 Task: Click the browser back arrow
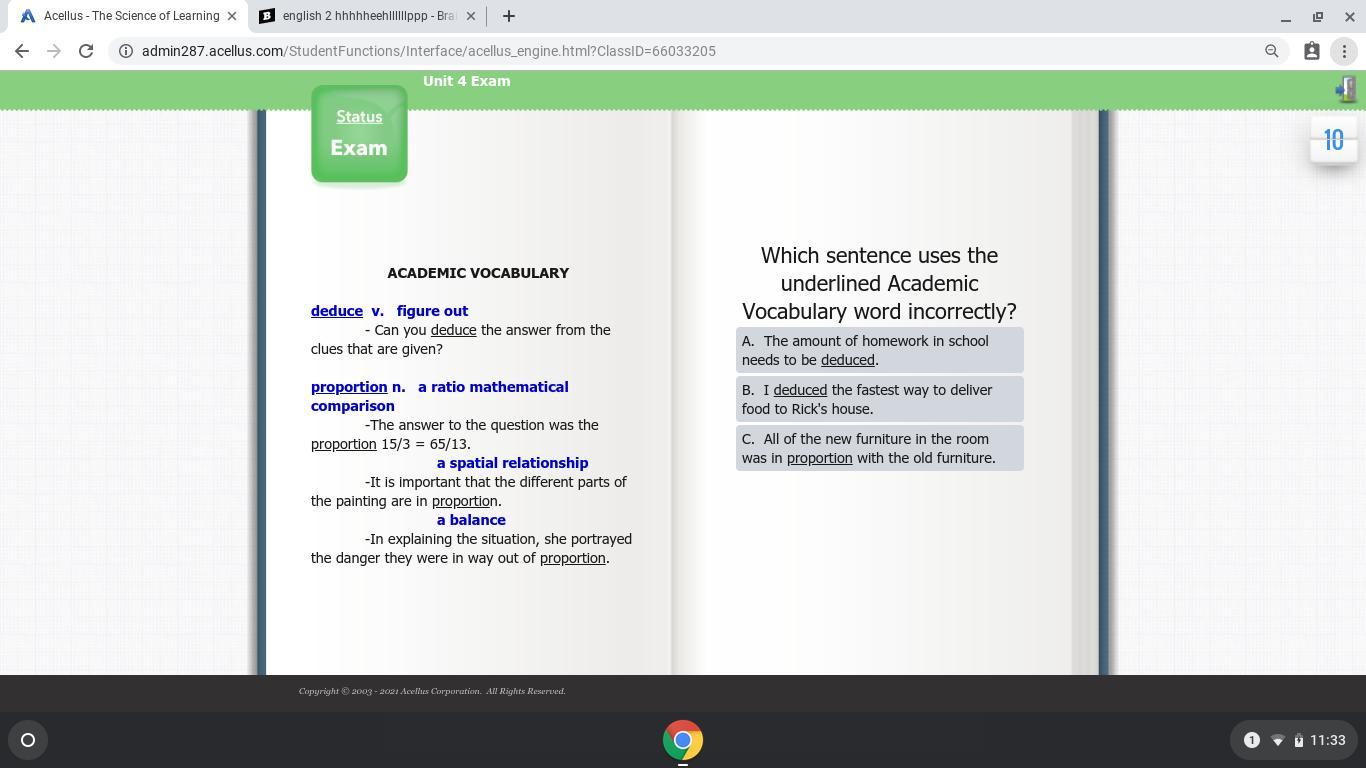[x=22, y=51]
